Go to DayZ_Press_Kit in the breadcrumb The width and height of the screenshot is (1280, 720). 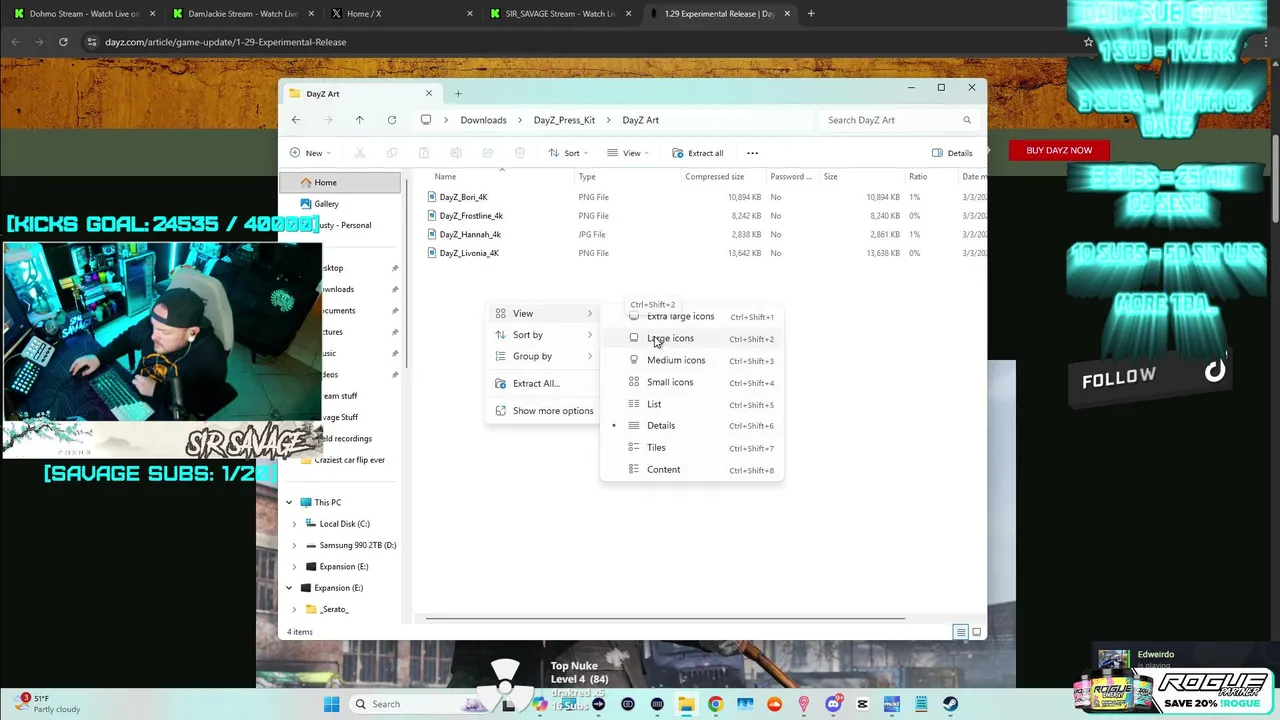(x=564, y=120)
